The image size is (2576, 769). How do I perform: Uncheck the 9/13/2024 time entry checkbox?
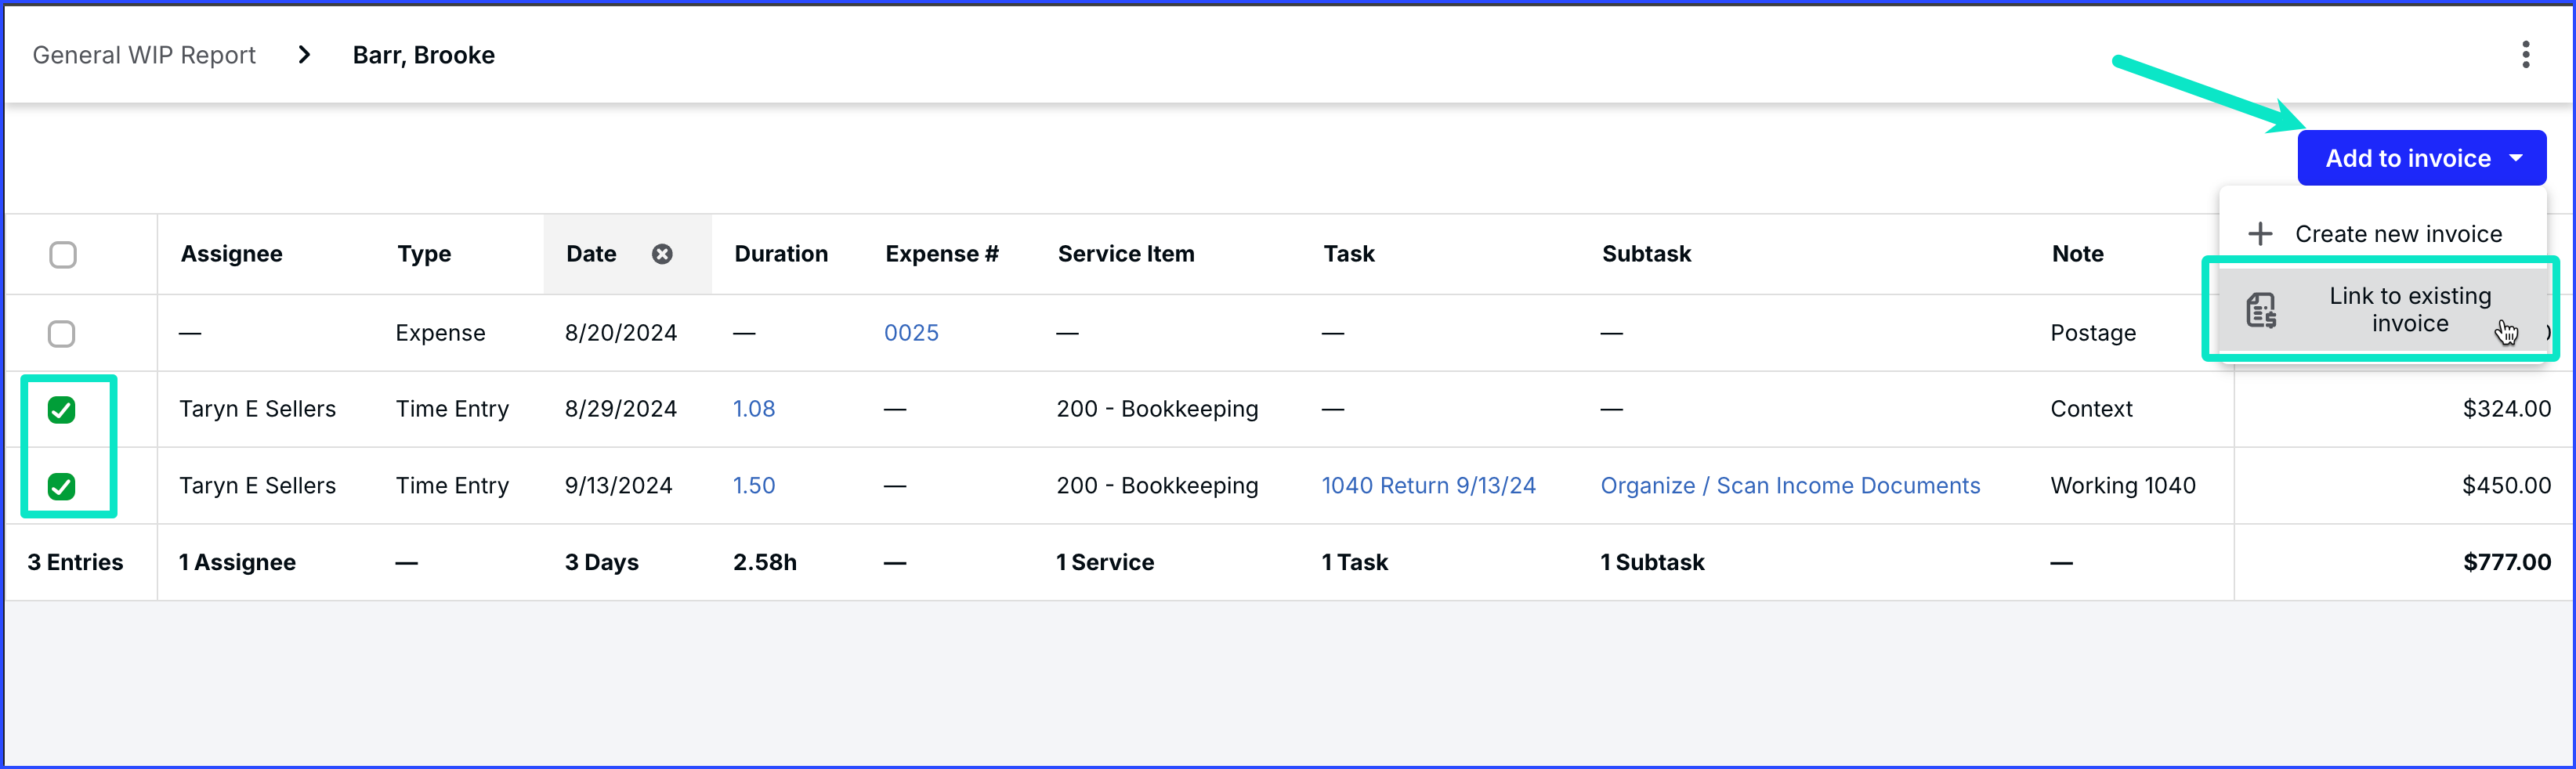62,487
